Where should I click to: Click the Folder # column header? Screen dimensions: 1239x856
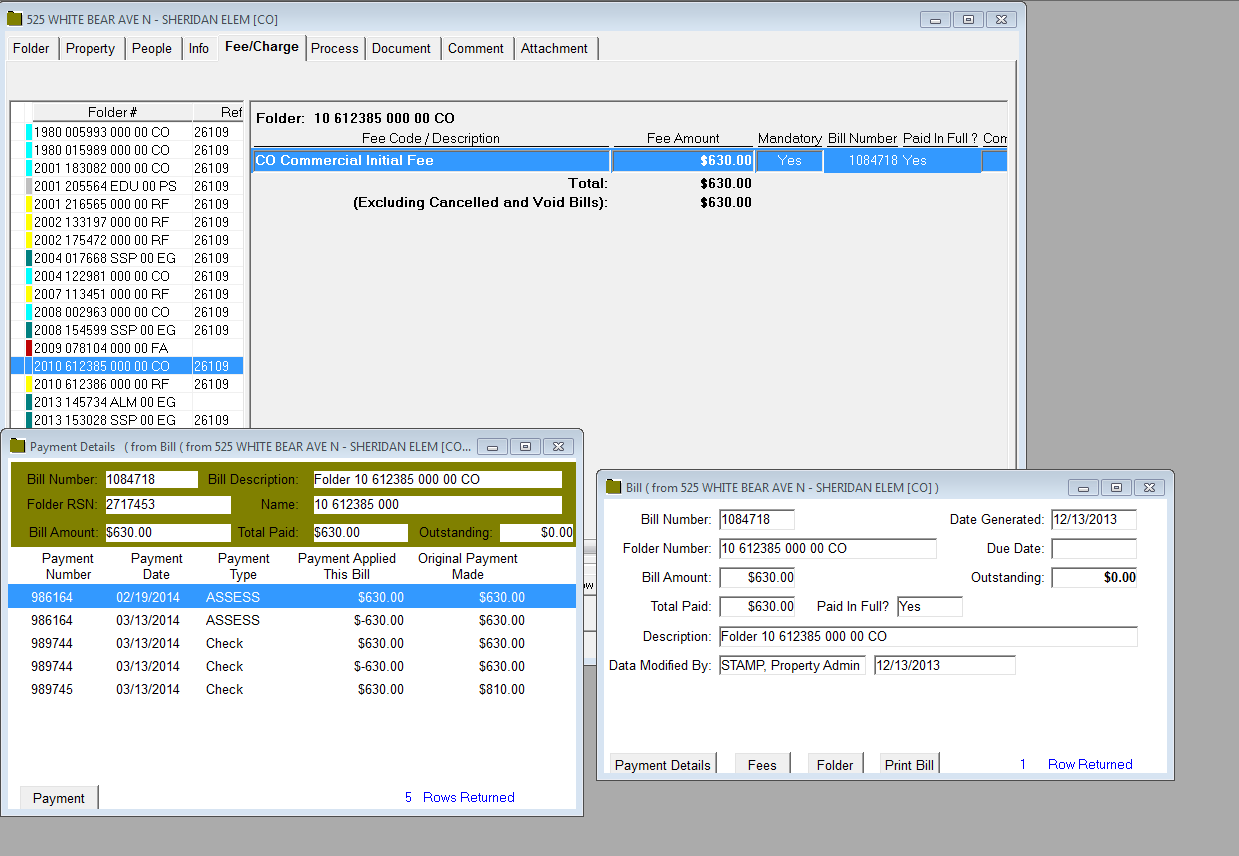pos(112,113)
